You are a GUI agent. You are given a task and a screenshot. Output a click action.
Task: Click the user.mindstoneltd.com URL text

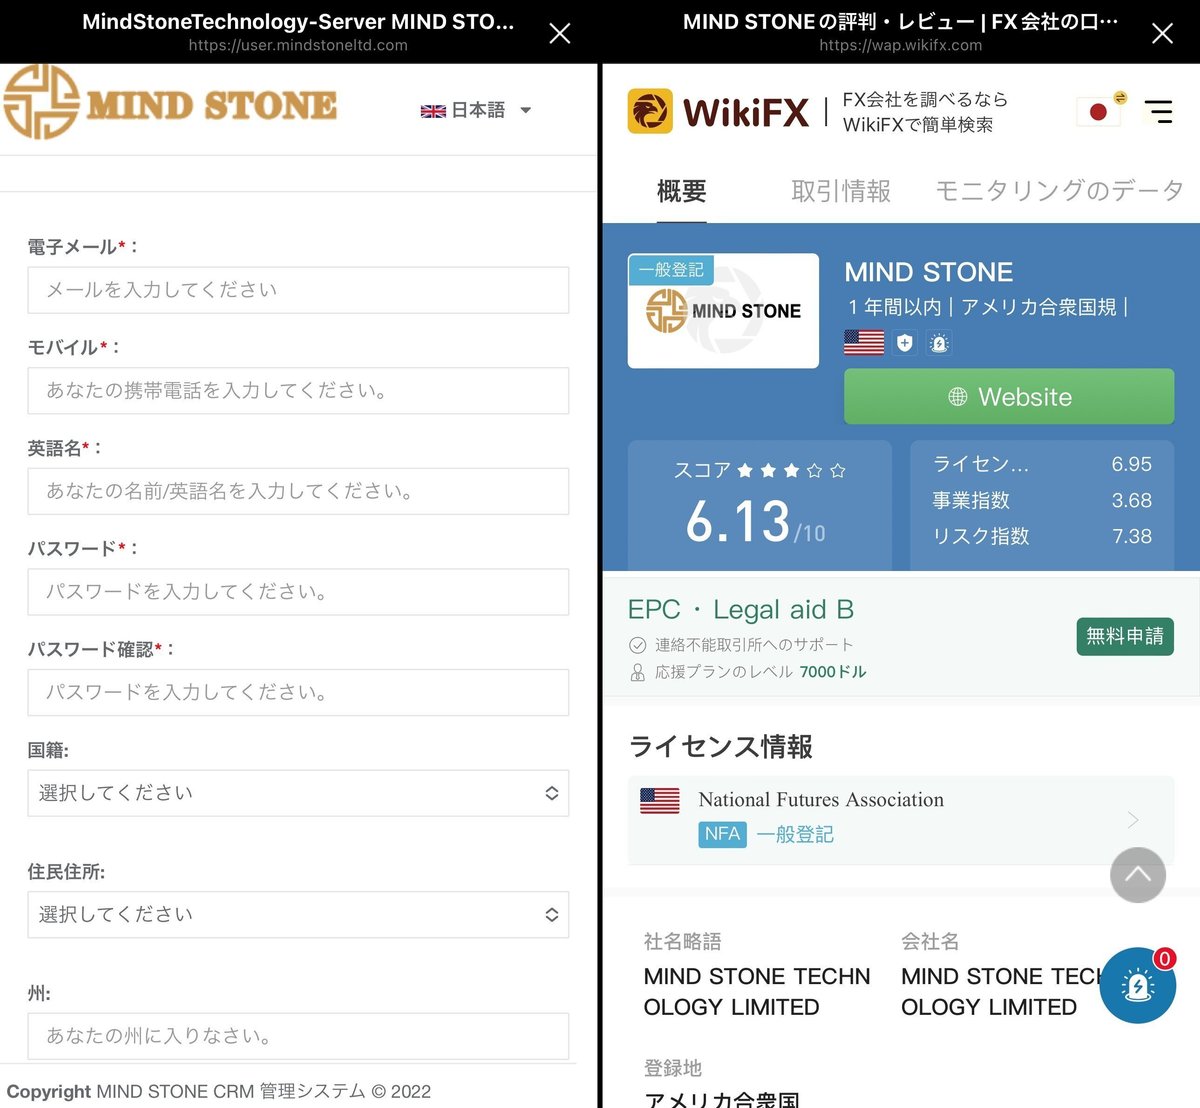[x=298, y=45]
